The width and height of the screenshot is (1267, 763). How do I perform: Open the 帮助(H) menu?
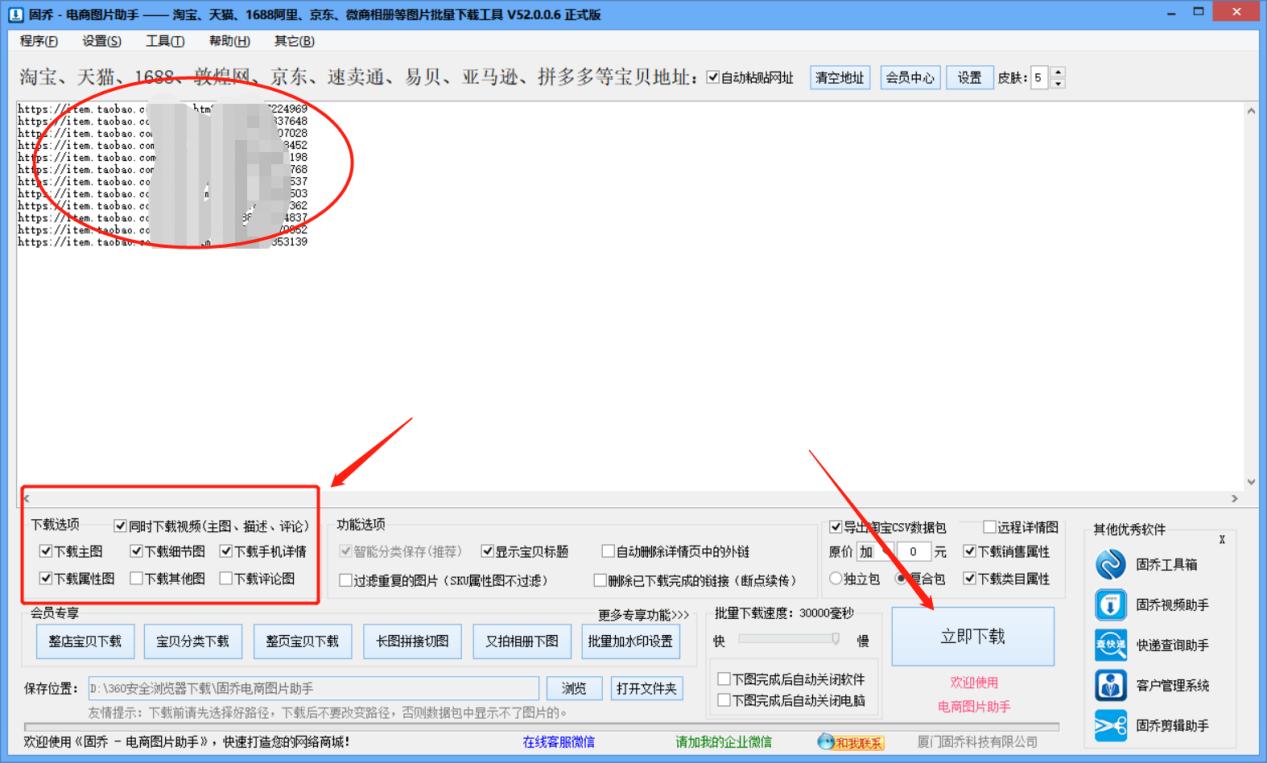click(230, 41)
